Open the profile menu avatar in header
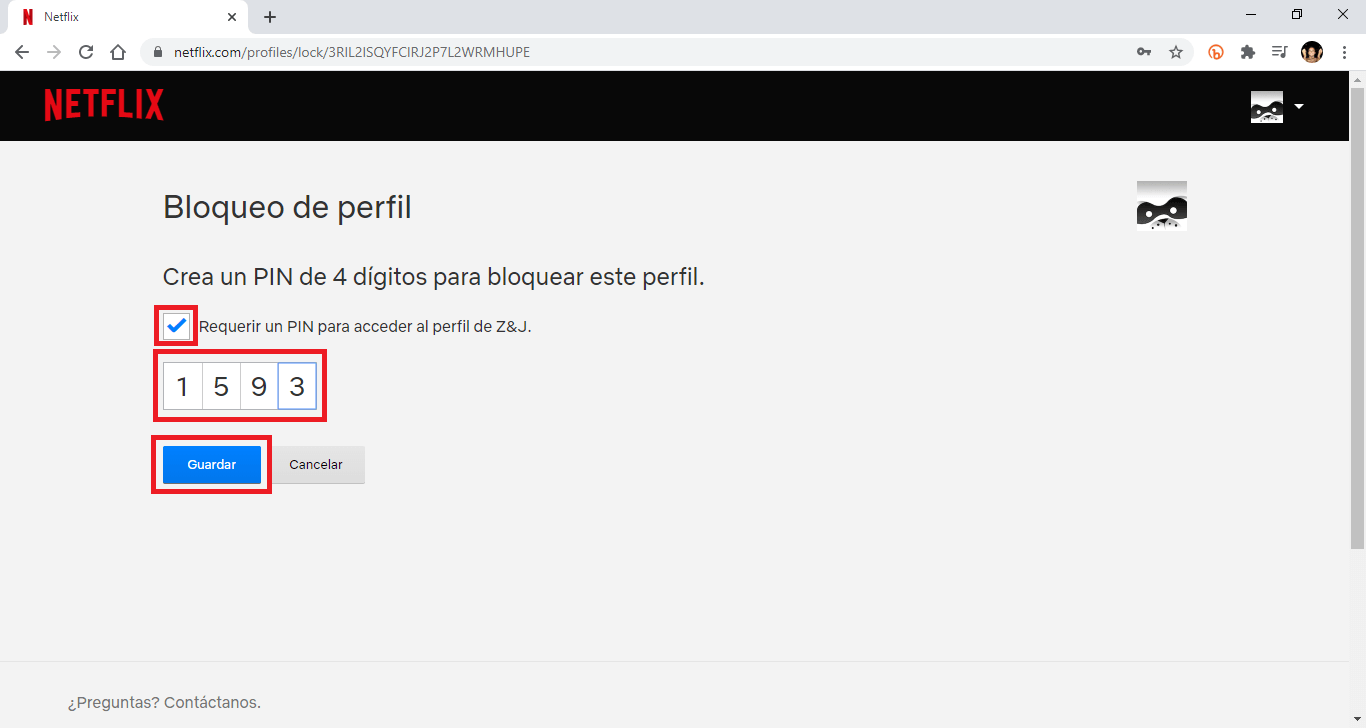The height and width of the screenshot is (728, 1366). click(1267, 106)
